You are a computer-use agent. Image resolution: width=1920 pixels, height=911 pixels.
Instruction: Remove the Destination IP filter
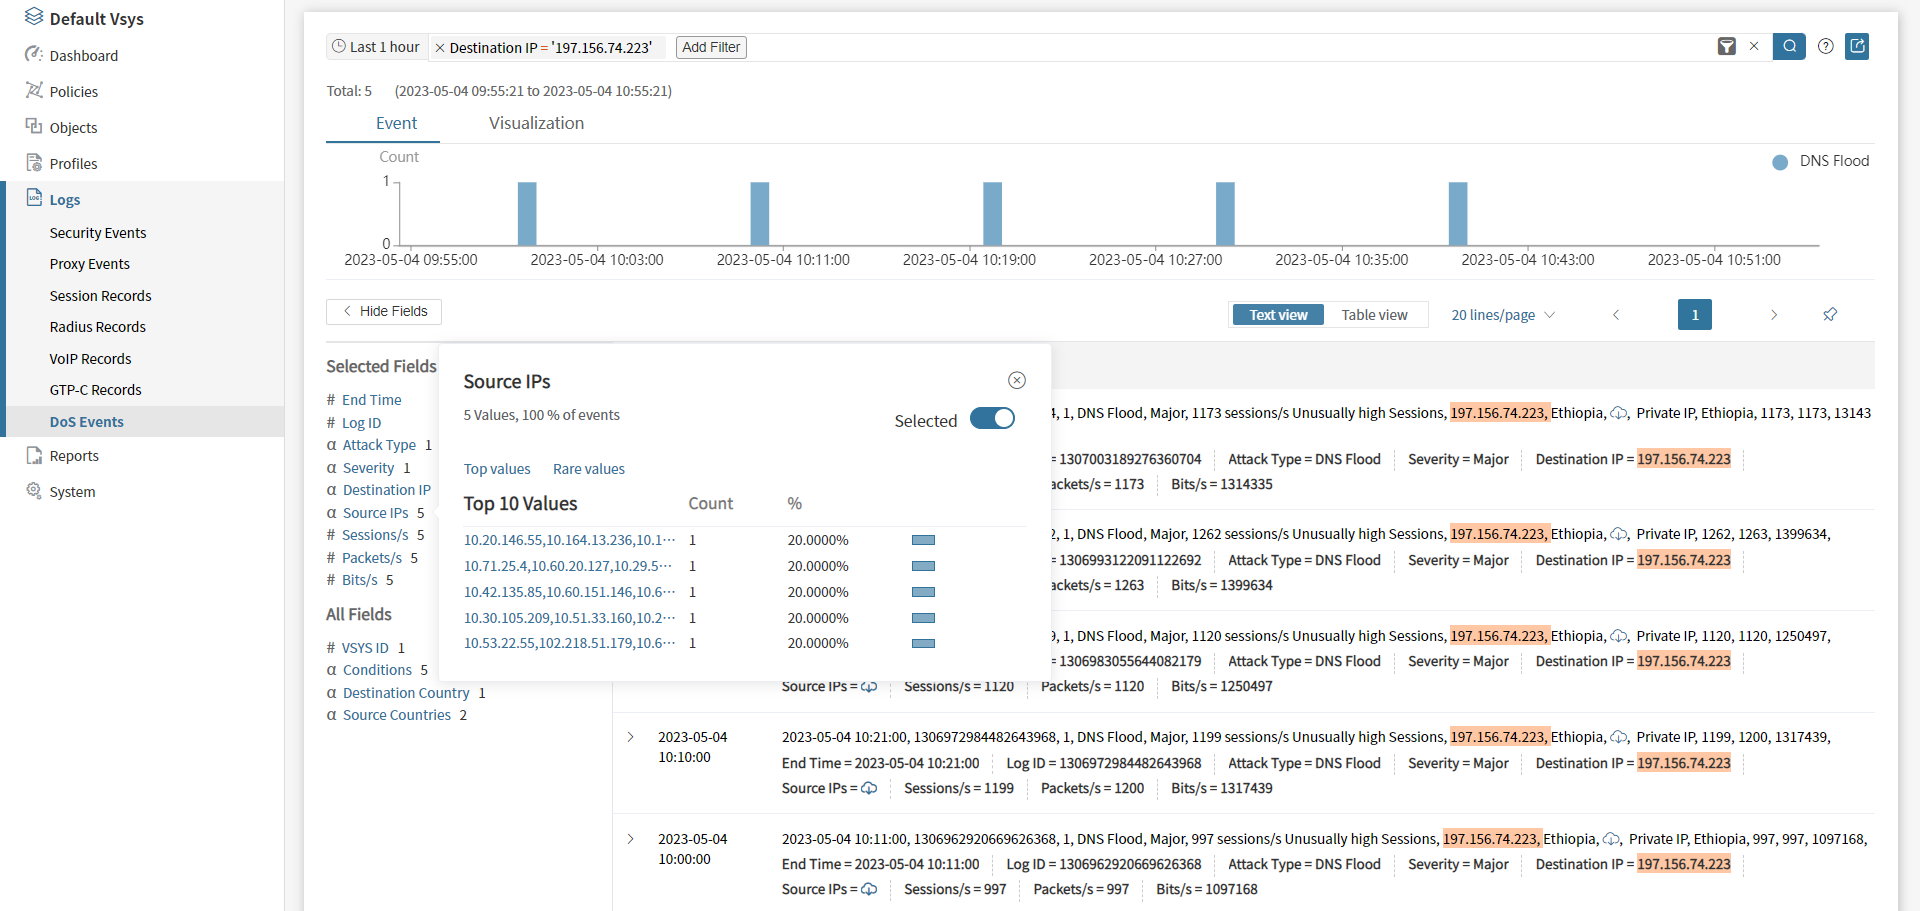(x=440, y=48)
